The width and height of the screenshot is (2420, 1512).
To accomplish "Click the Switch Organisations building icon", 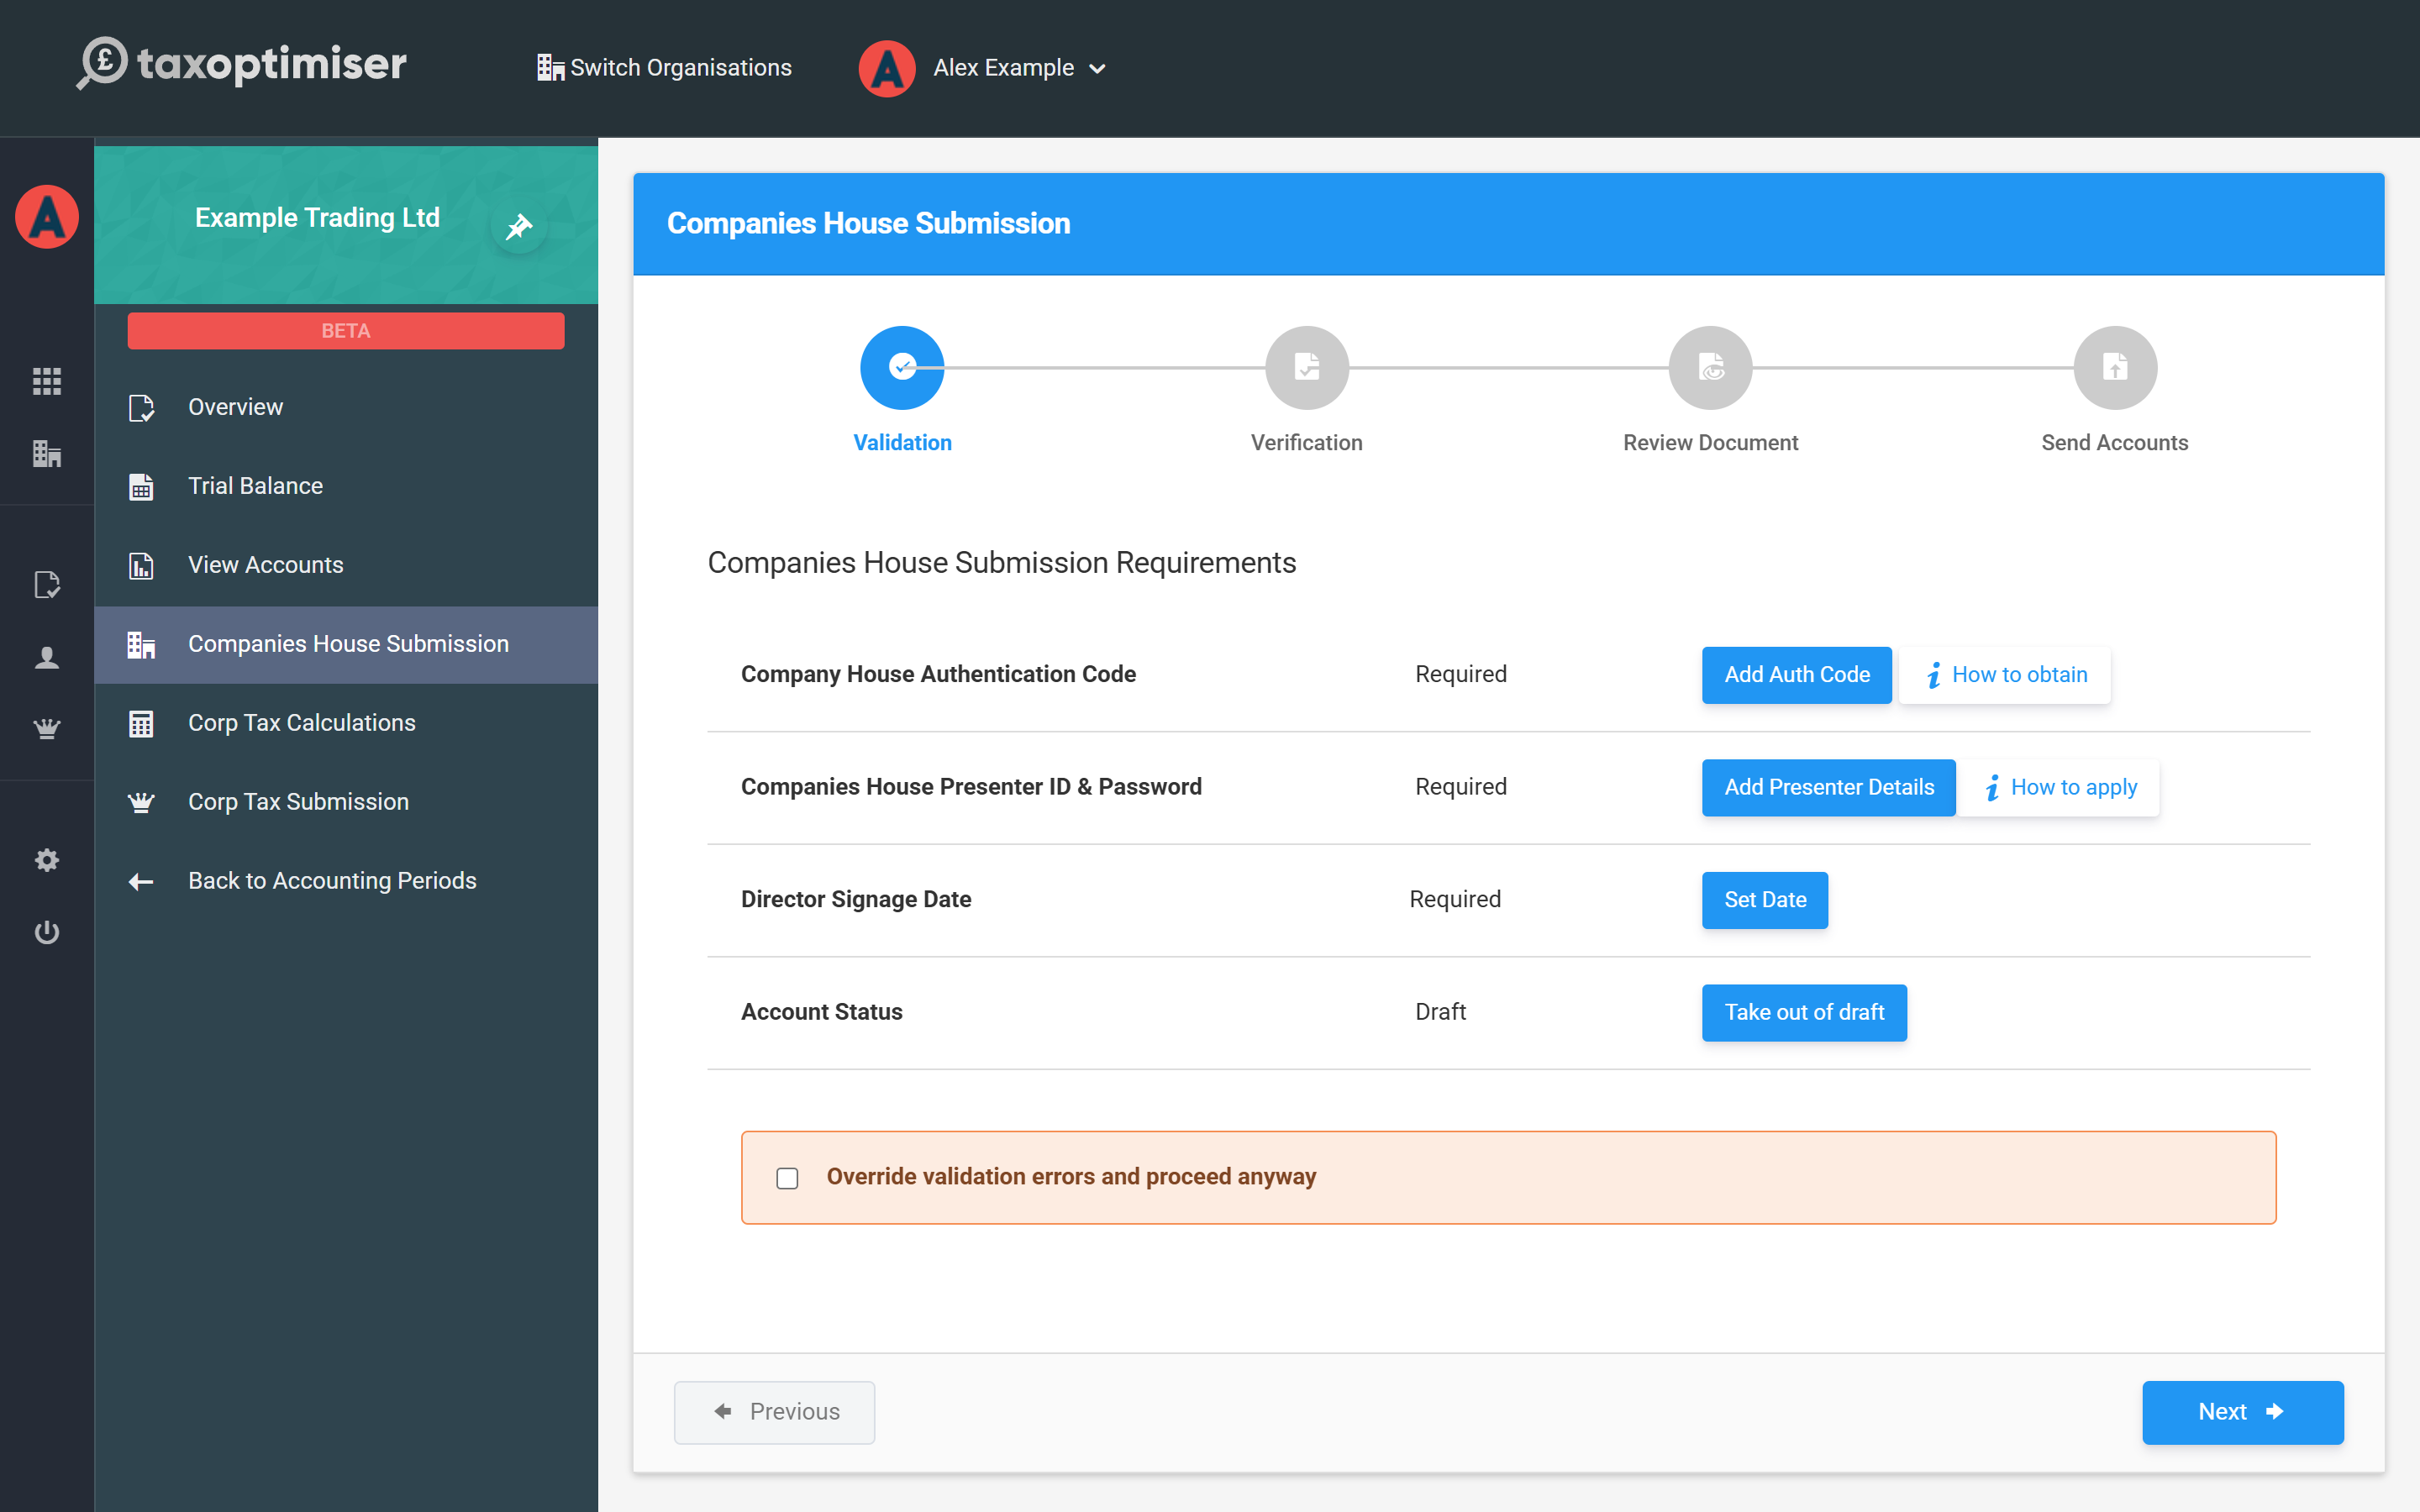I will (550, 68).
